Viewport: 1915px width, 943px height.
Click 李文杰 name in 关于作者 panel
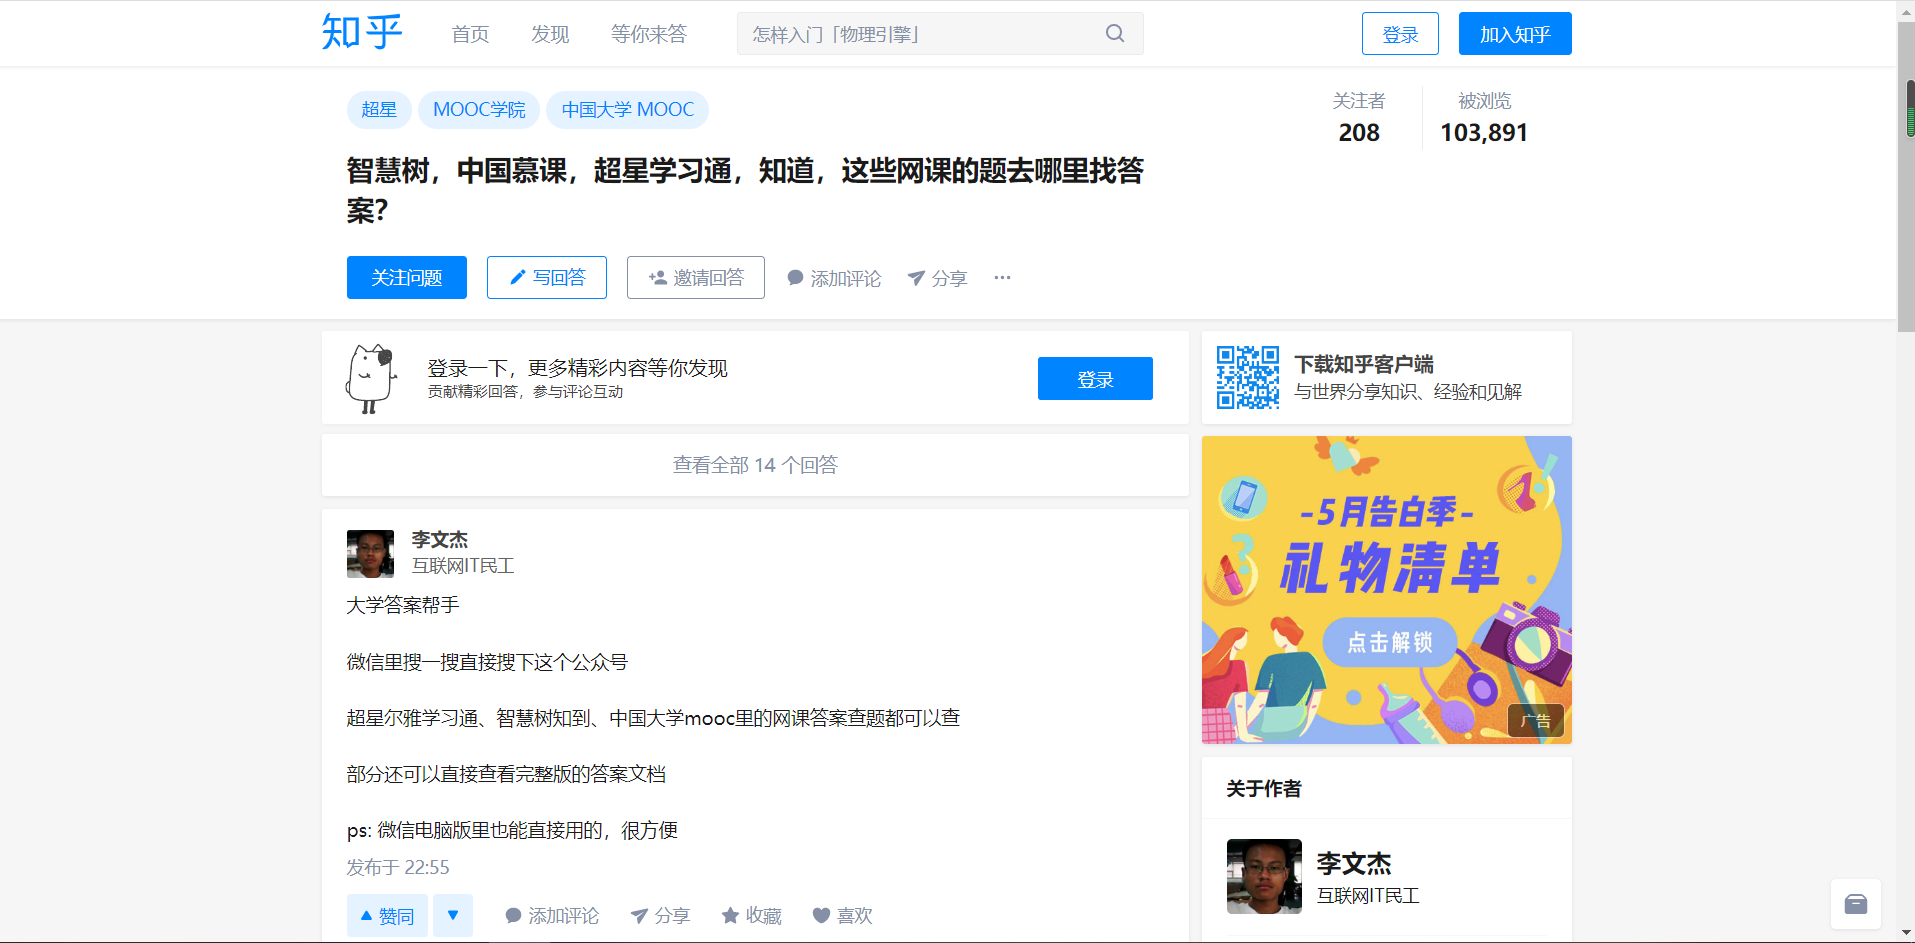pos(1354,863)
